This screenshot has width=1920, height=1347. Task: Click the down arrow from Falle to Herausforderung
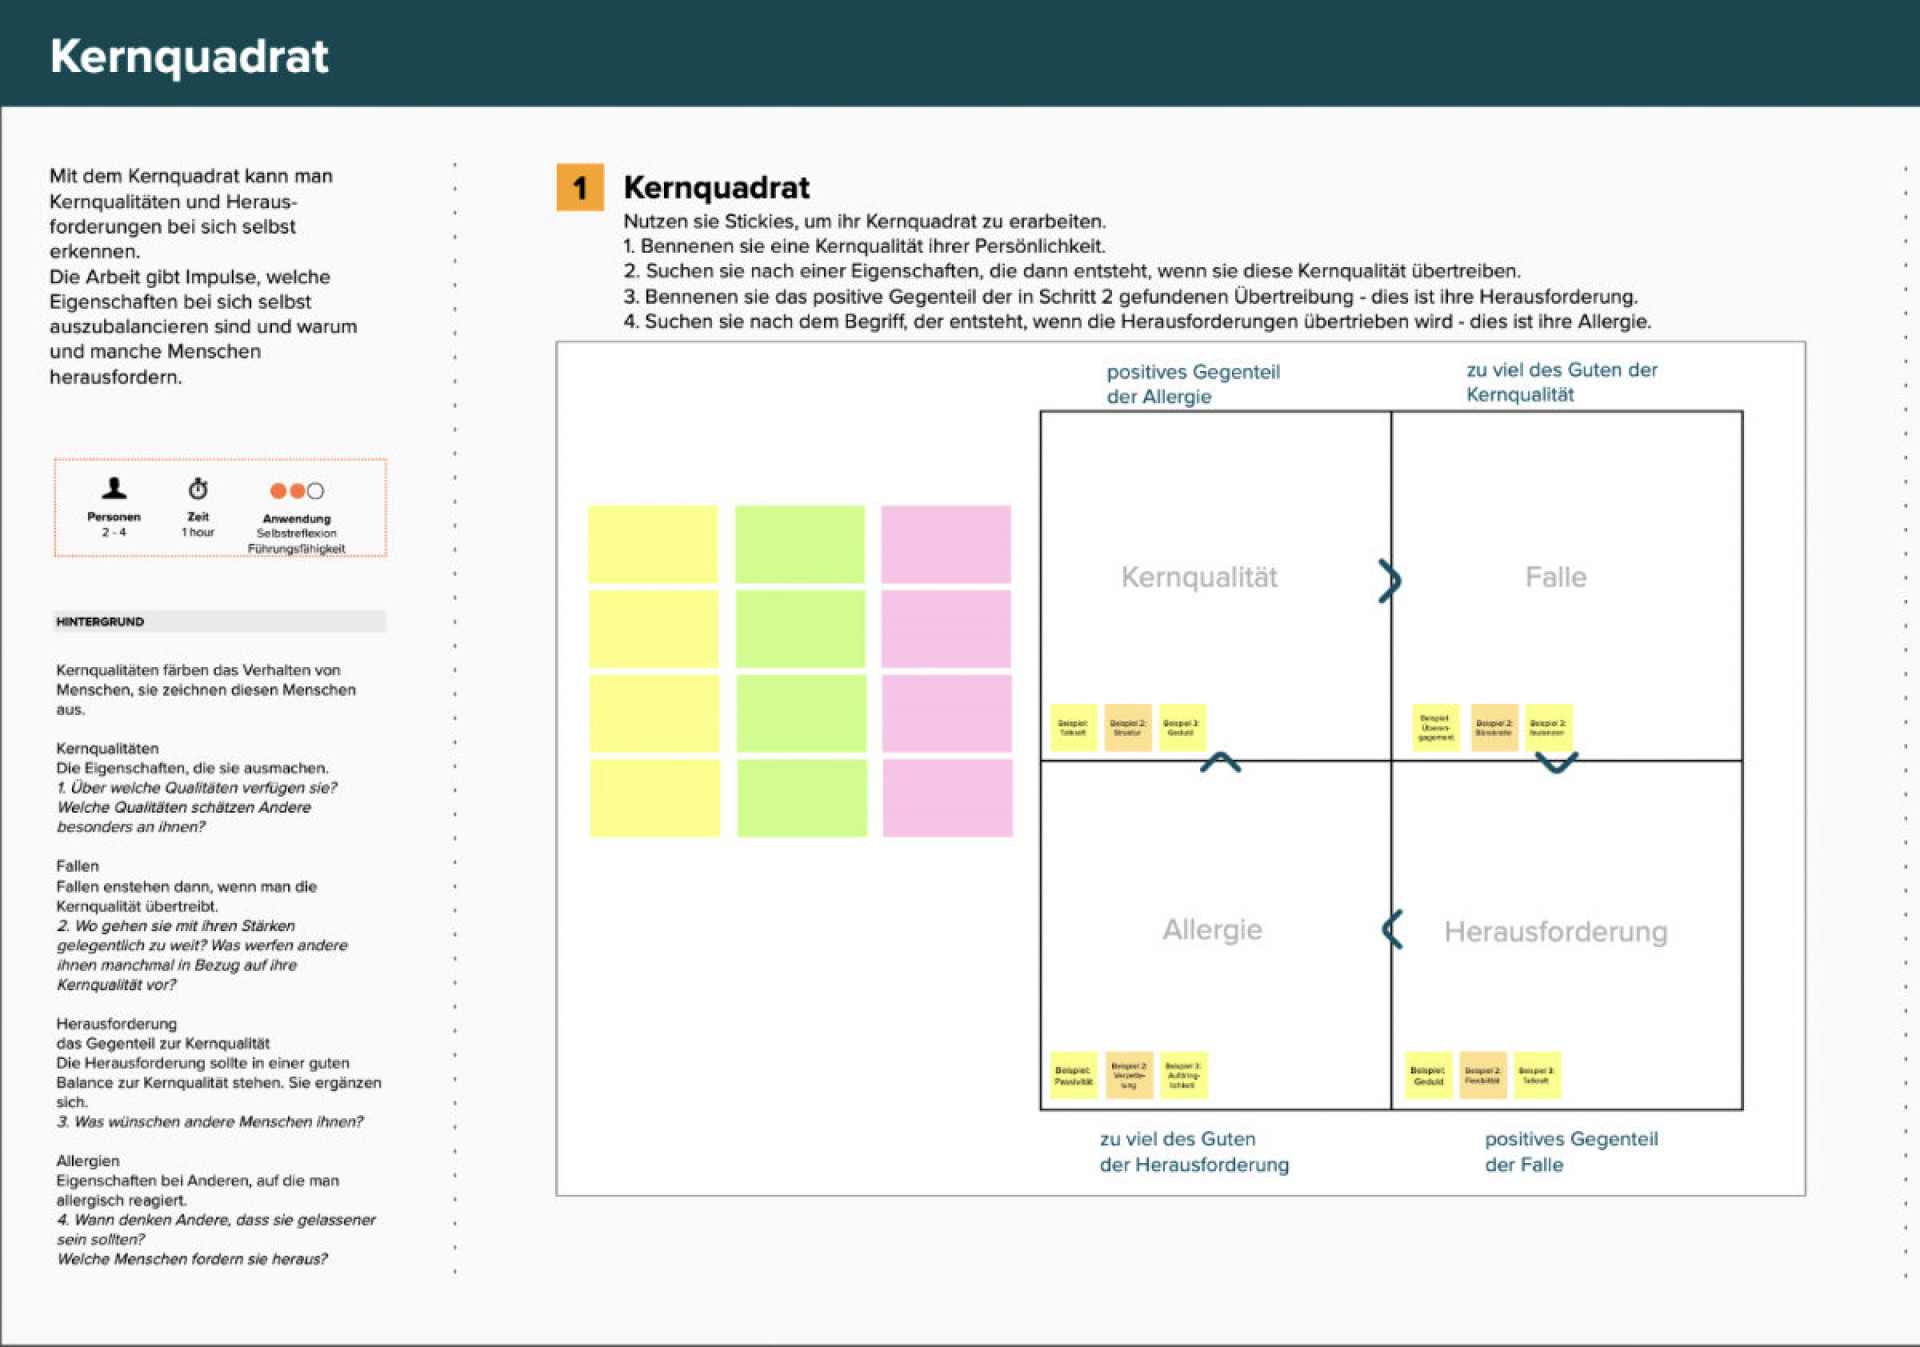point(1557,763)
